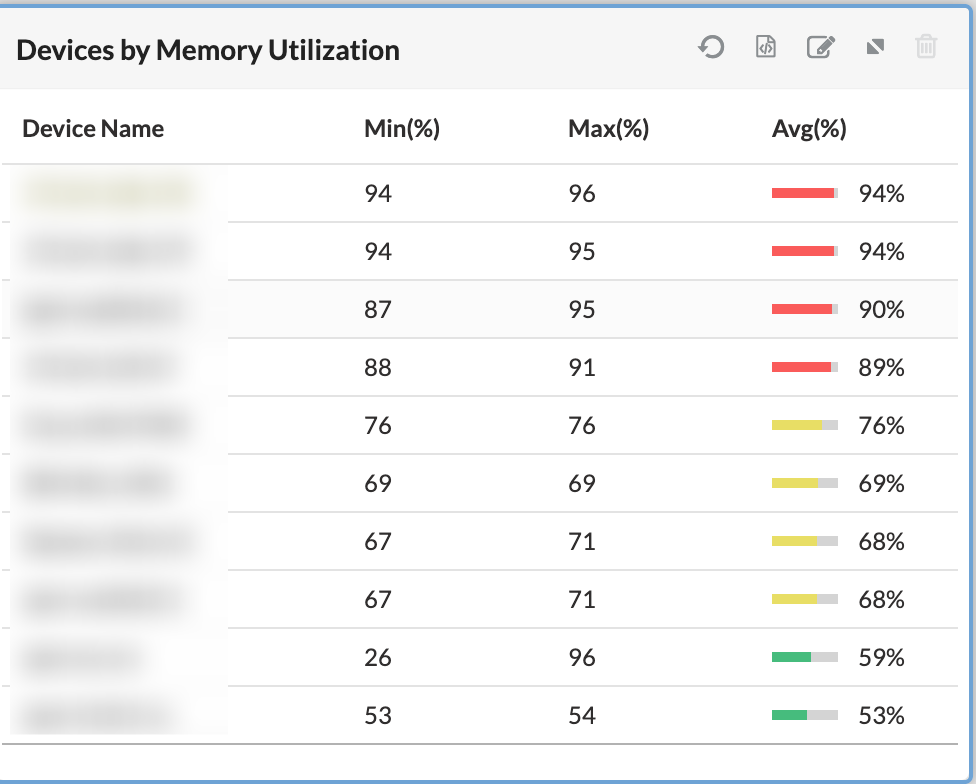Image resolution: width=976 pixels, height=784 pixels.
Task: Click the Devices by Memory Utilization title
Action: [208, 50]
